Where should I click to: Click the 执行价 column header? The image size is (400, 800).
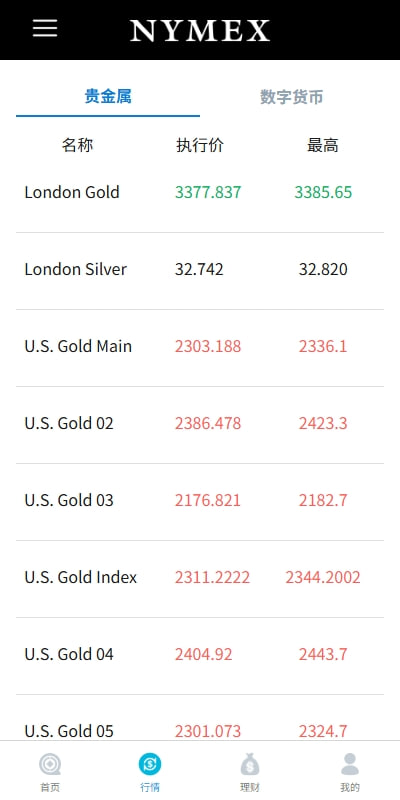click(200, 146)
